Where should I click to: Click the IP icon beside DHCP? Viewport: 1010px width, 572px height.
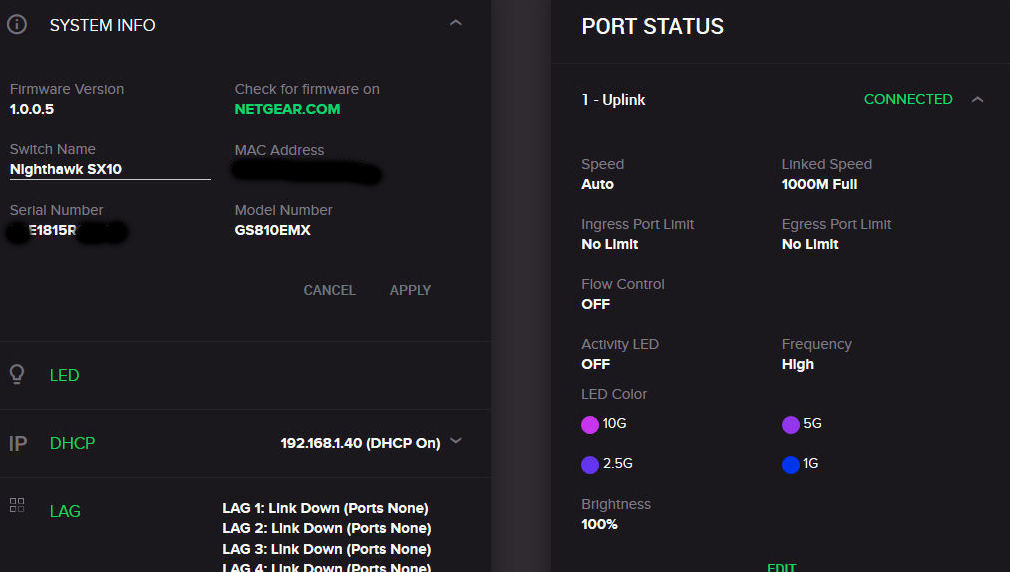pos(17,443)
